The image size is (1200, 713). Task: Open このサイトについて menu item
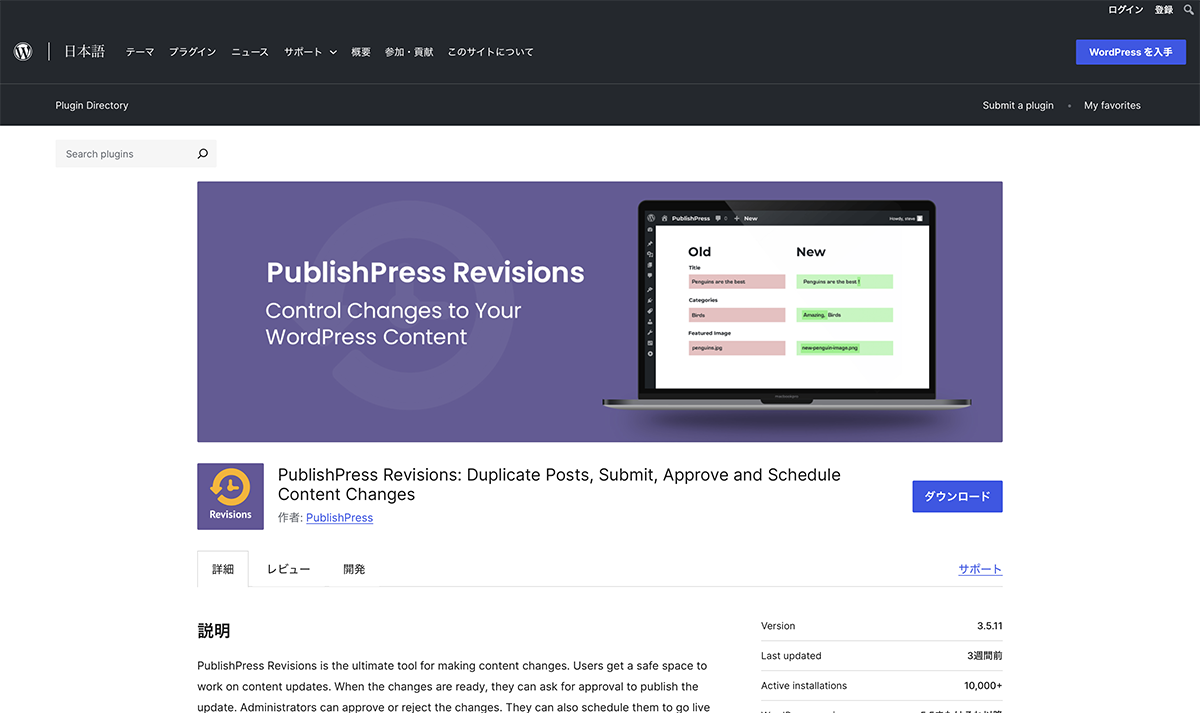point(490,52)
